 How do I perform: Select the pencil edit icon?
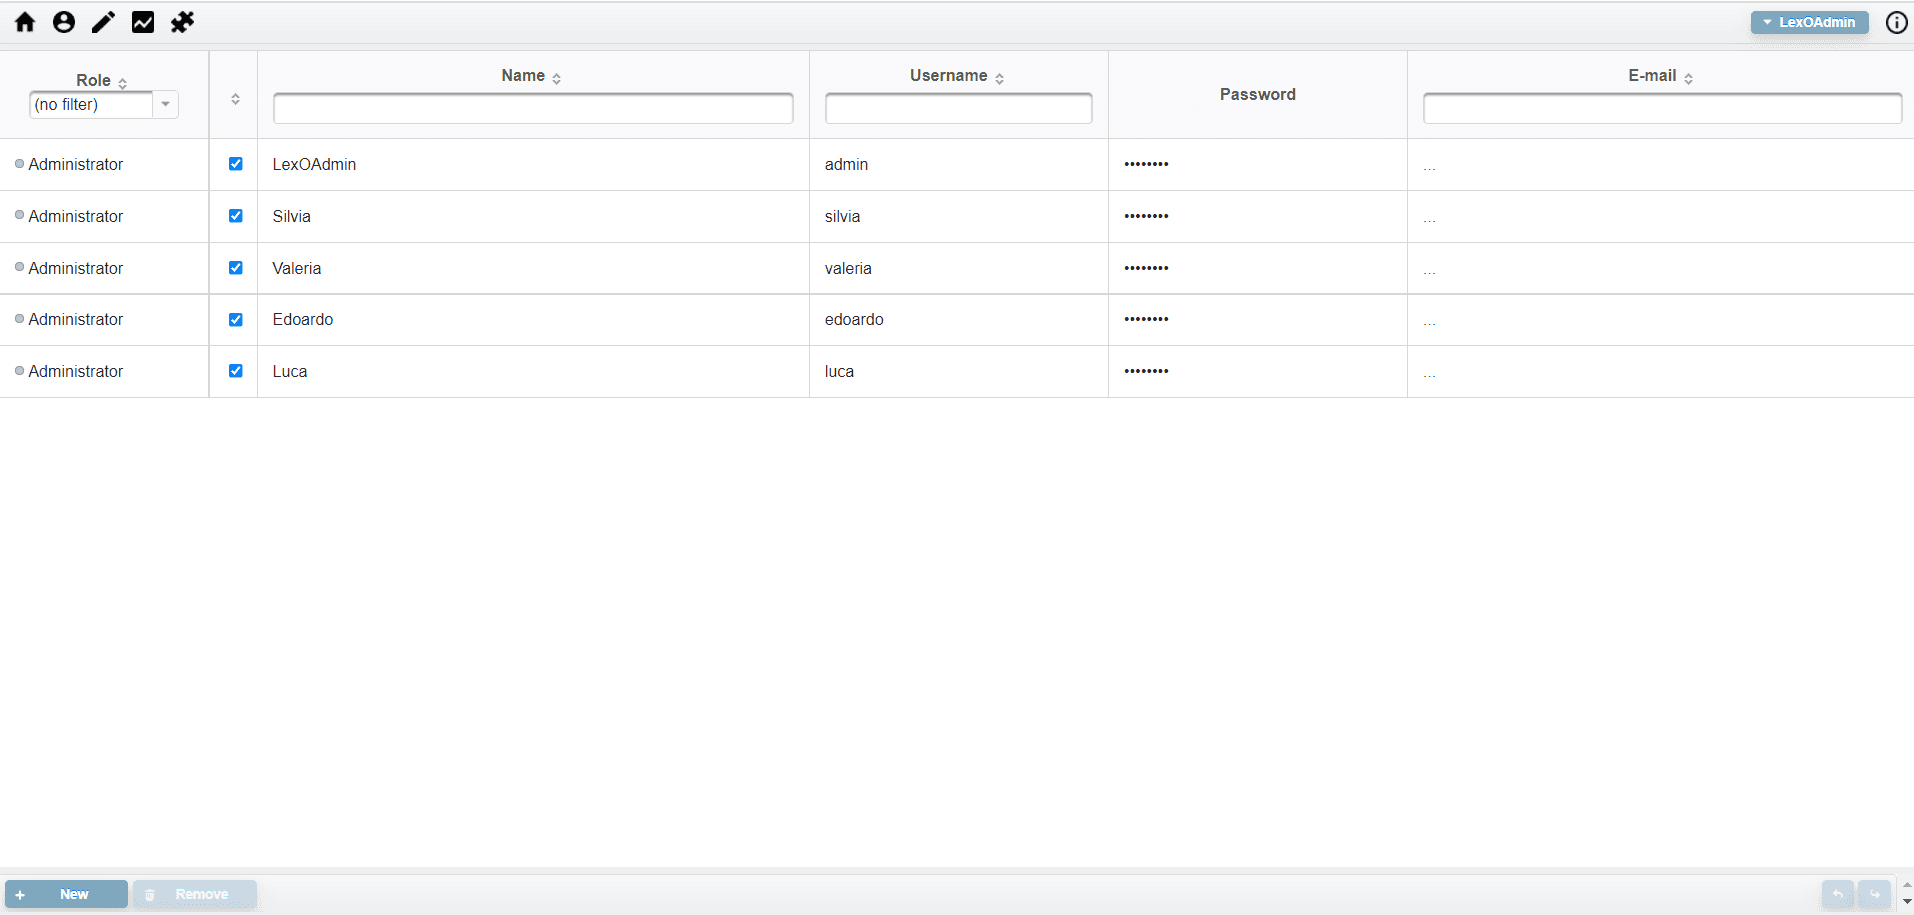pos(103,22)
